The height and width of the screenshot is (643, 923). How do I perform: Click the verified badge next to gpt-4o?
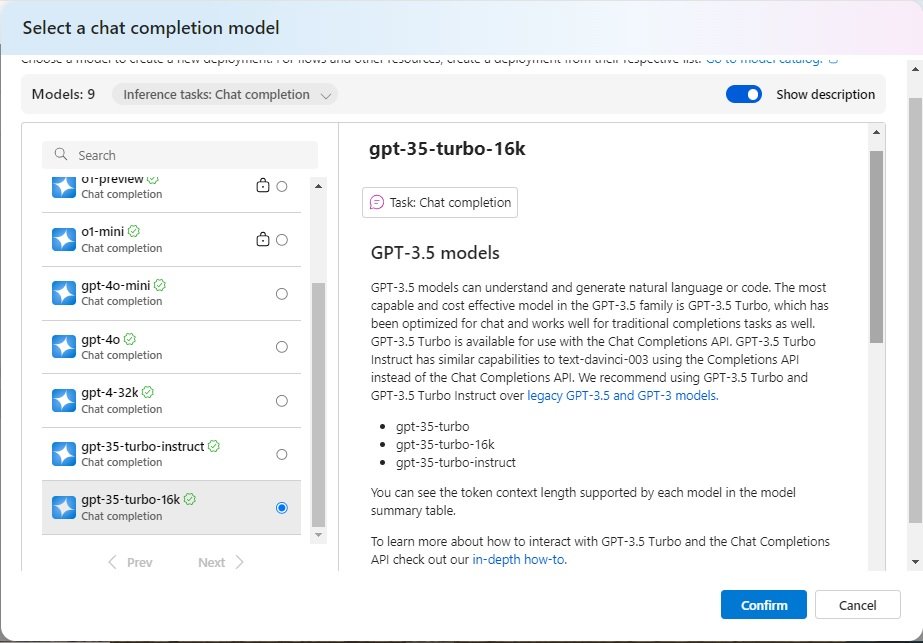[x=130, y=339]
